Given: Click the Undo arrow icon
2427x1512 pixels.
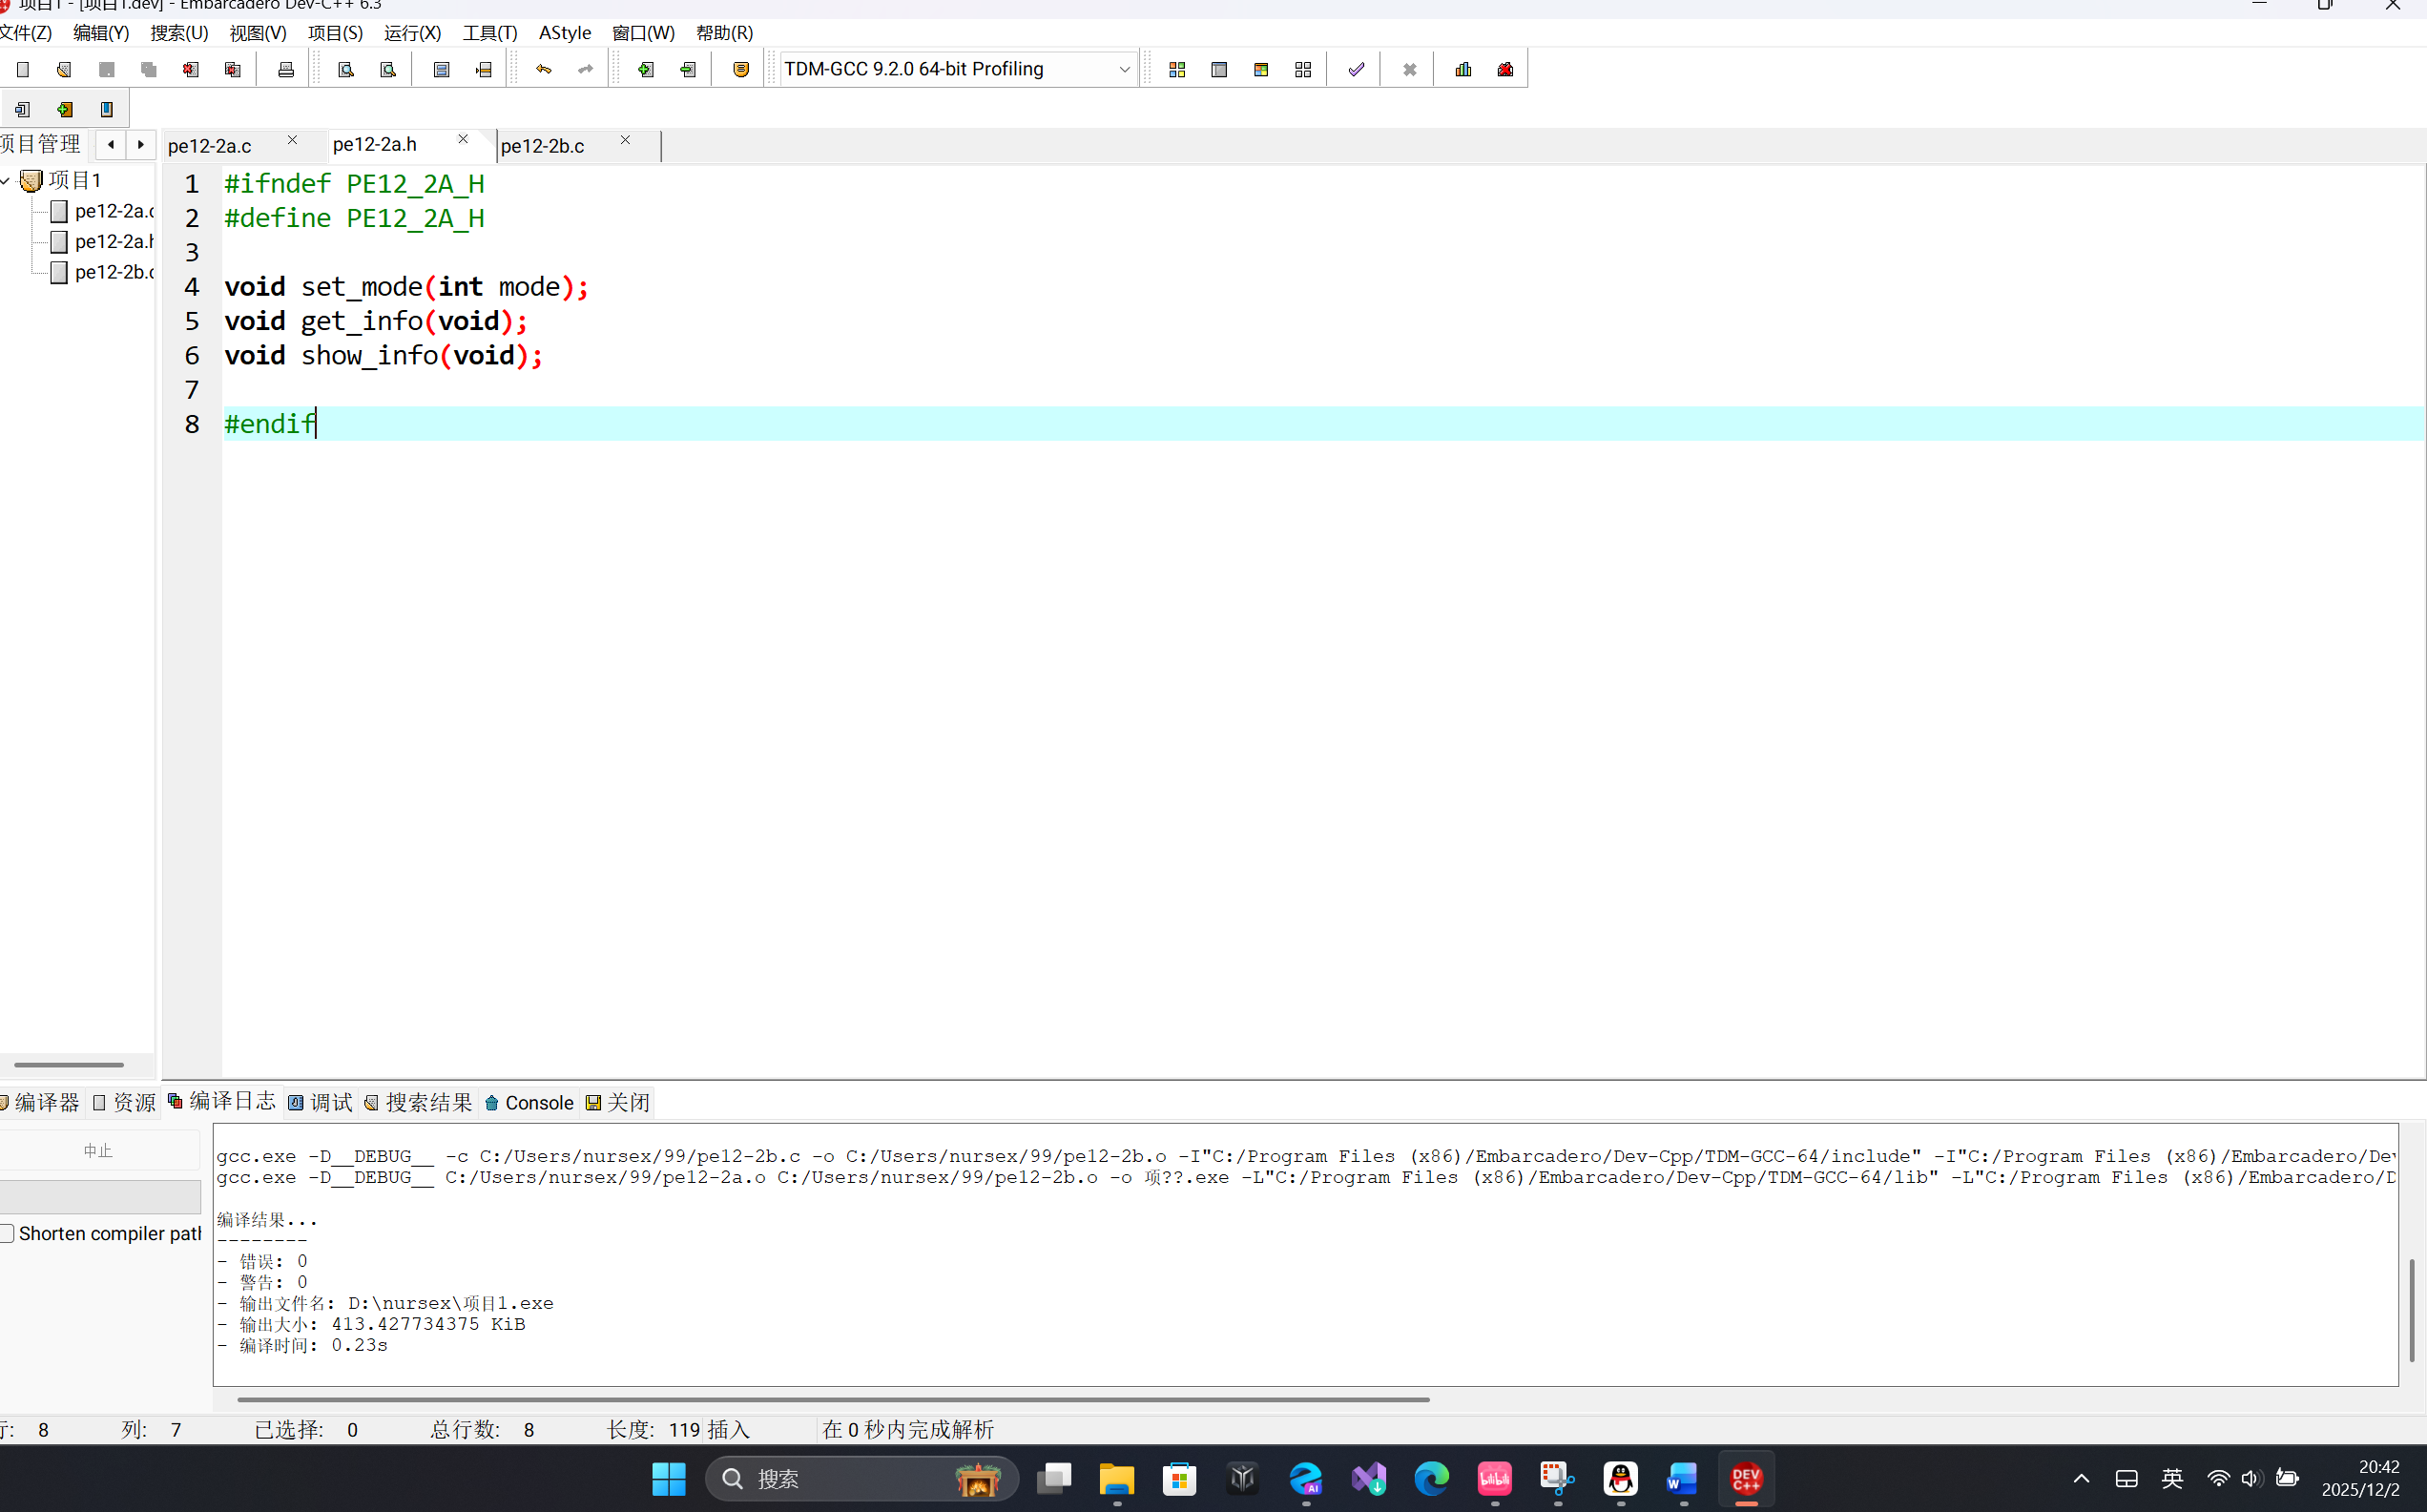Looking at the screenshot, I should [544, 69].
